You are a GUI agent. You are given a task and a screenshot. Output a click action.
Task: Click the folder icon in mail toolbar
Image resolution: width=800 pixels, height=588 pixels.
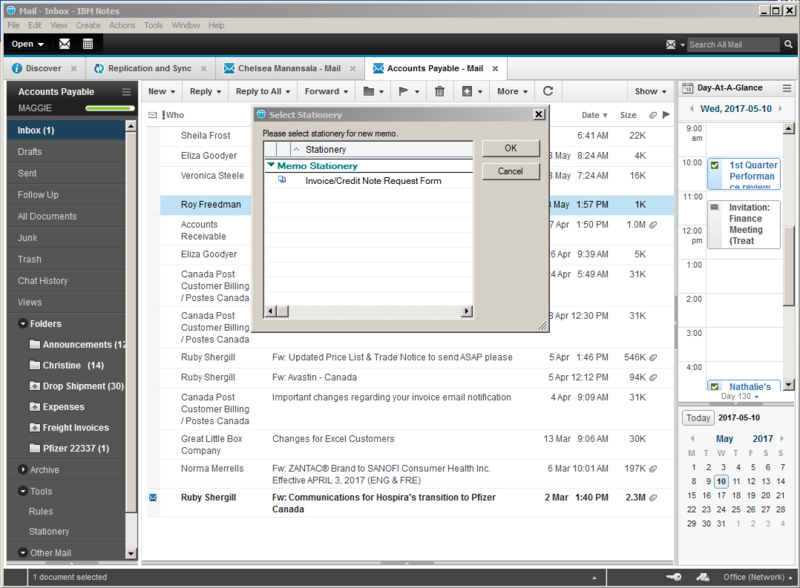tap(369, 91)
